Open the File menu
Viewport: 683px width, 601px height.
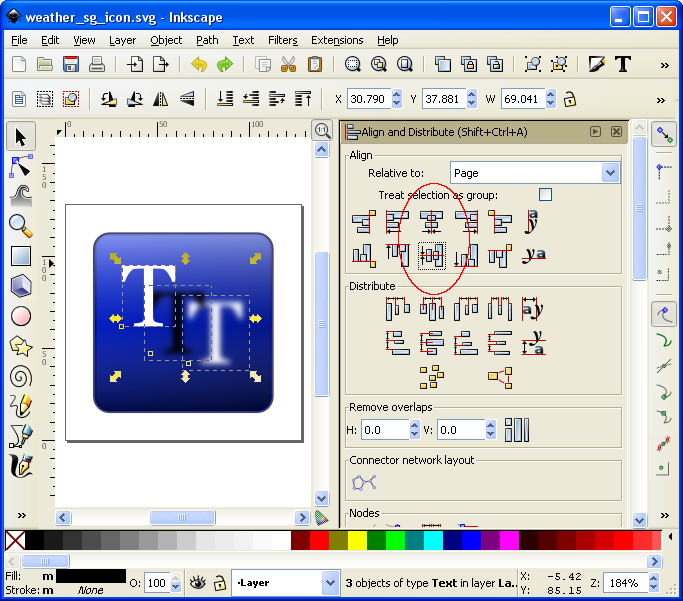(19, 40)
